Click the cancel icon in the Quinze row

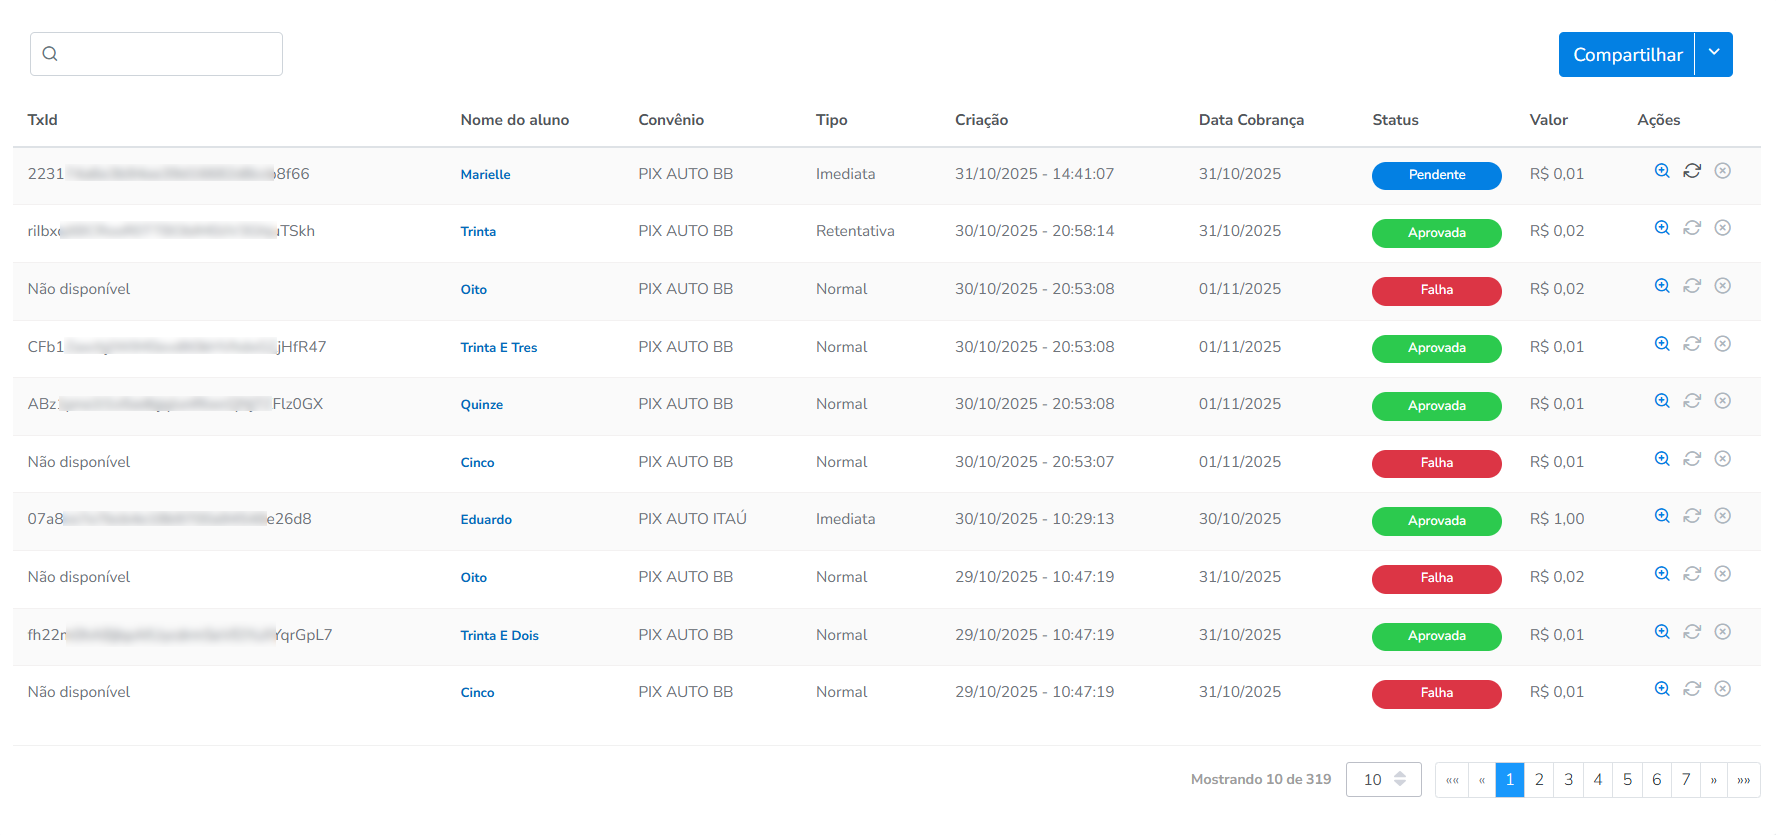(1723, 401)
